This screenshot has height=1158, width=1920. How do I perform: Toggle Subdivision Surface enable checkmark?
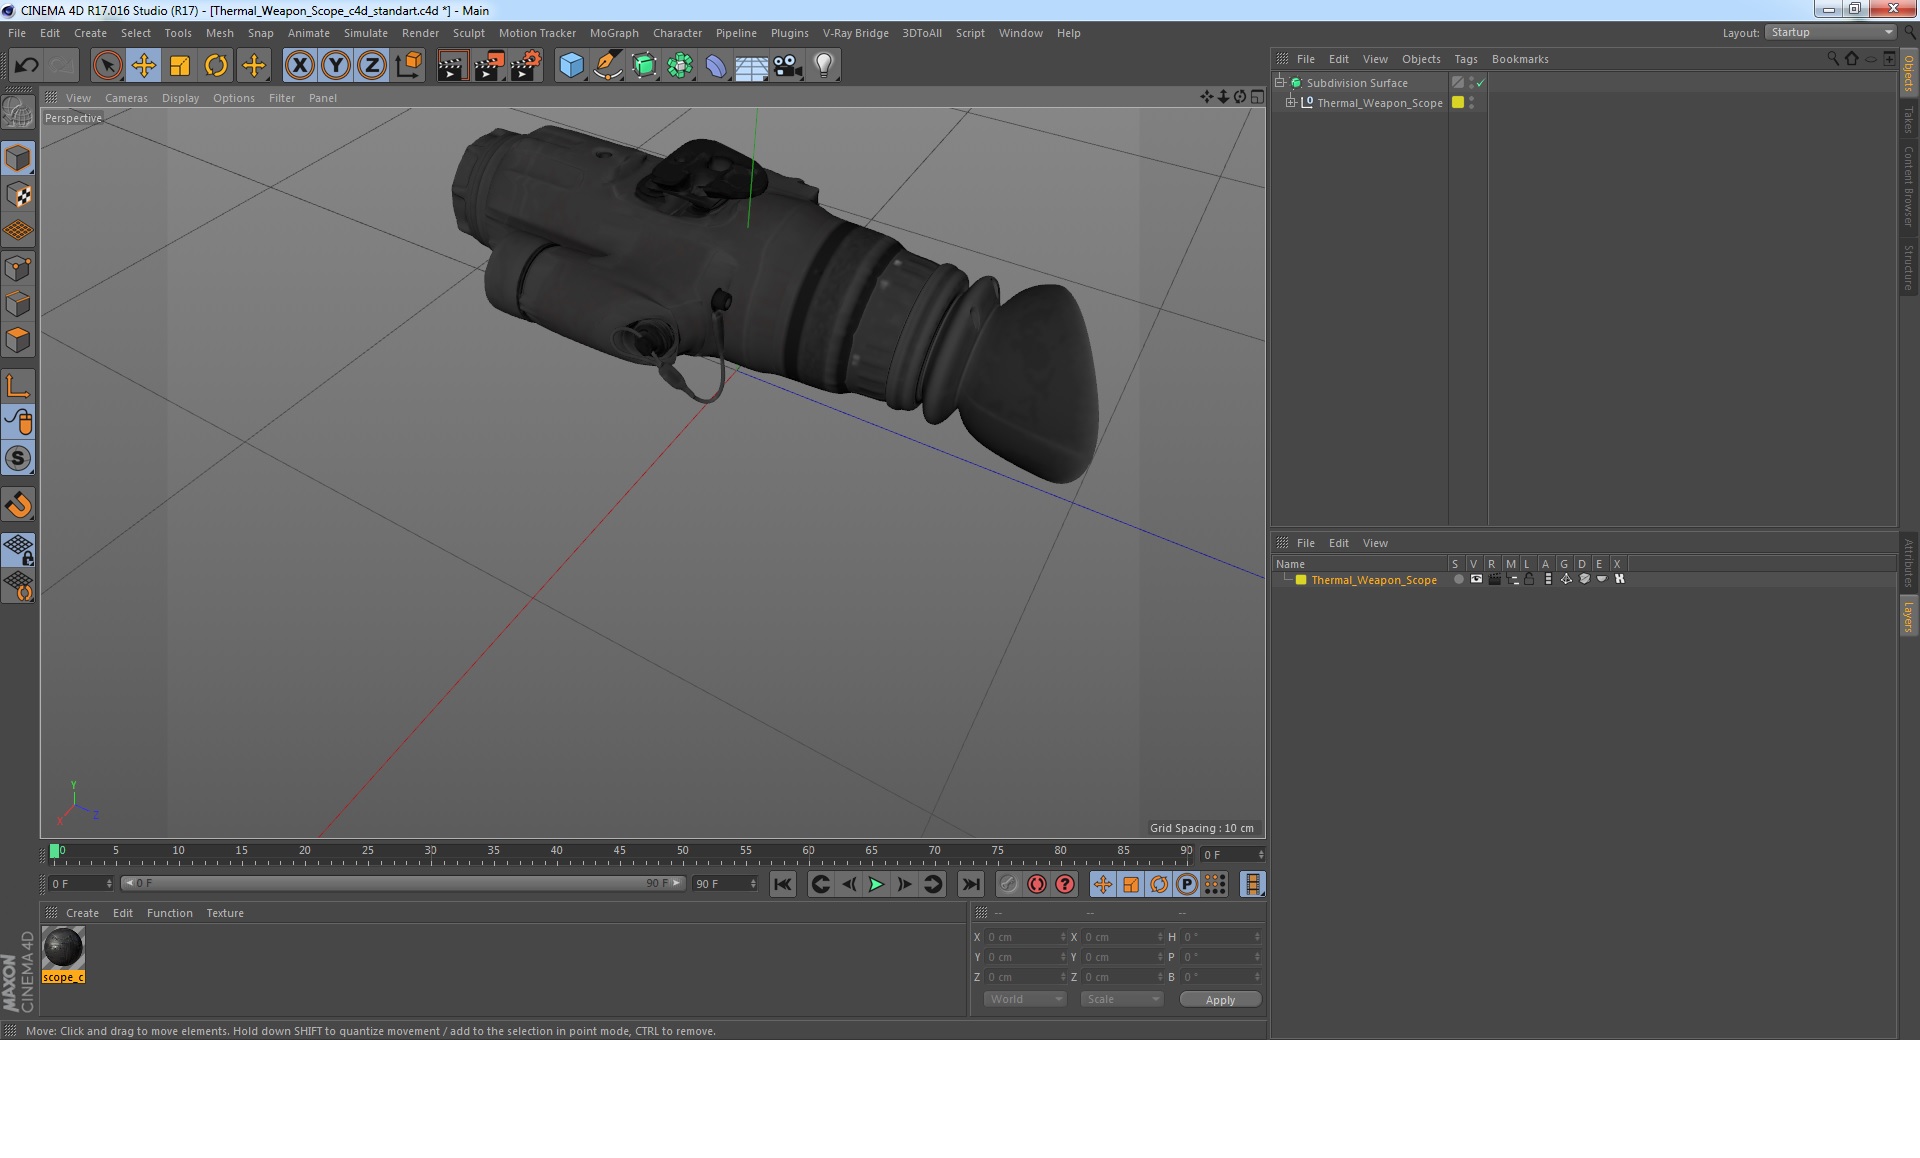pos(1481,83)
